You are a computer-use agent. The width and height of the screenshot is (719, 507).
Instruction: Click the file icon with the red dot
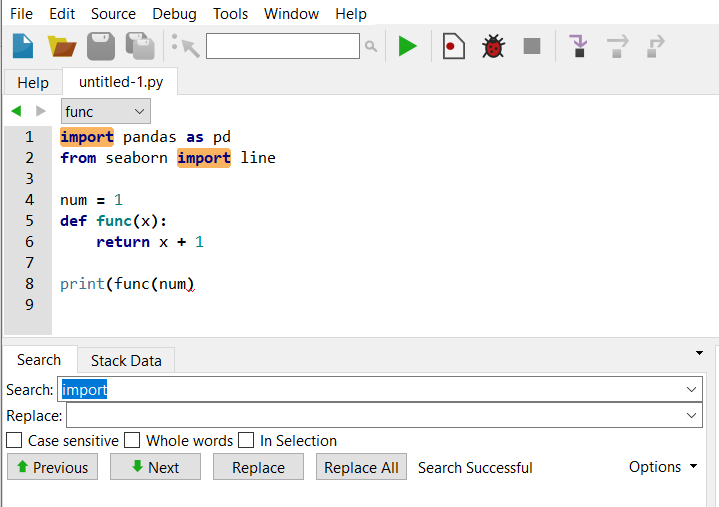(453, 46)
